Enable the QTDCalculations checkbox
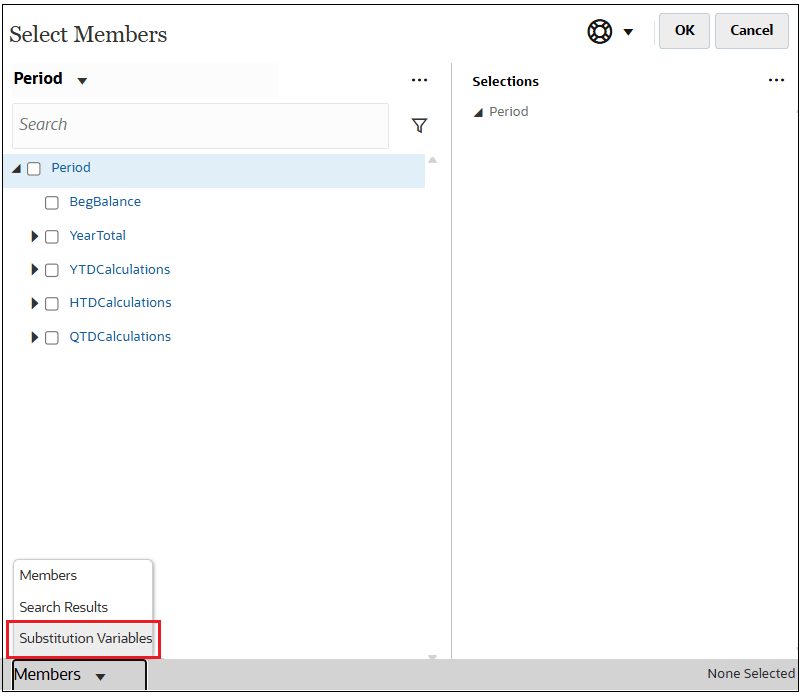The width and height of the screenshot is (804, 699). [51, 337]
